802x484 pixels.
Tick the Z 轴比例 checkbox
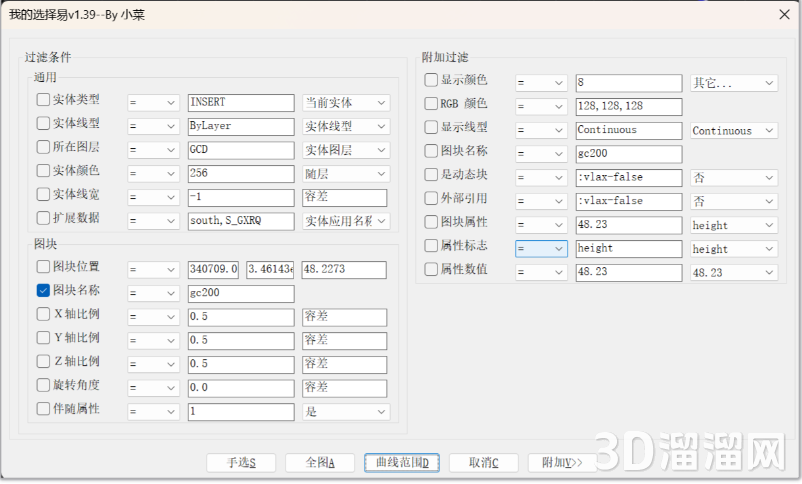pos(43,361)
